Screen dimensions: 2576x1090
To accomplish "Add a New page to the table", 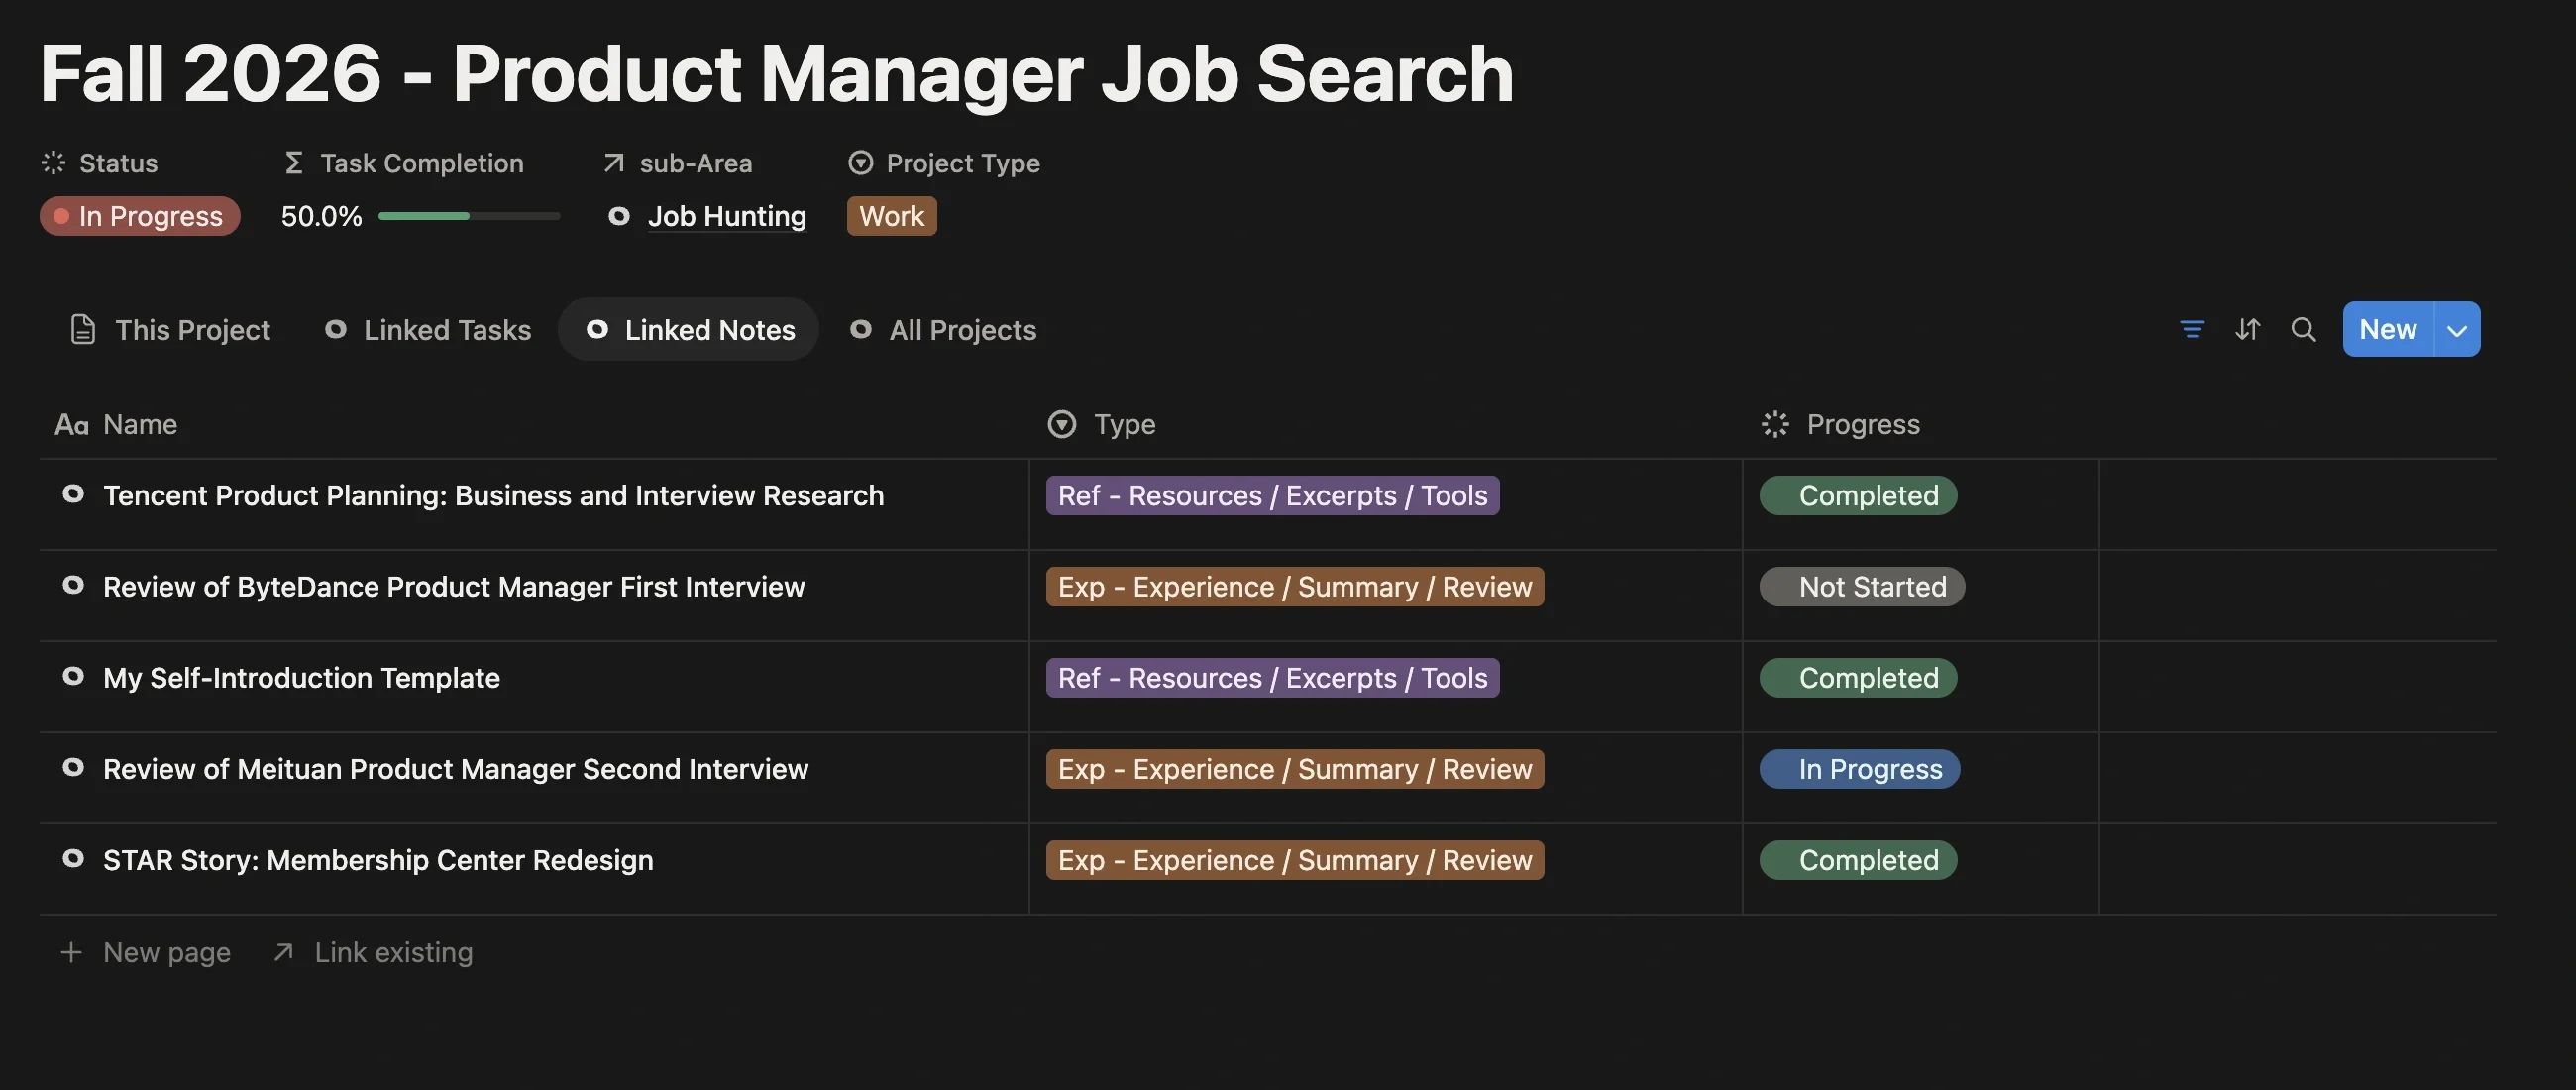I will click(x=146, y=952).
